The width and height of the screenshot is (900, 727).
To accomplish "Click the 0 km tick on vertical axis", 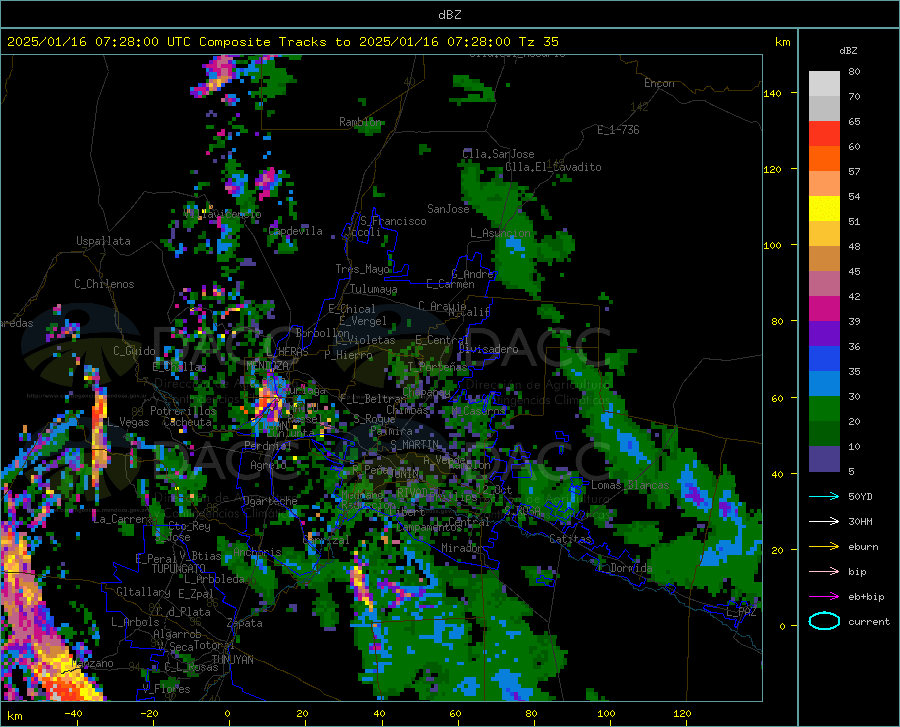I will tap(782, 626).
